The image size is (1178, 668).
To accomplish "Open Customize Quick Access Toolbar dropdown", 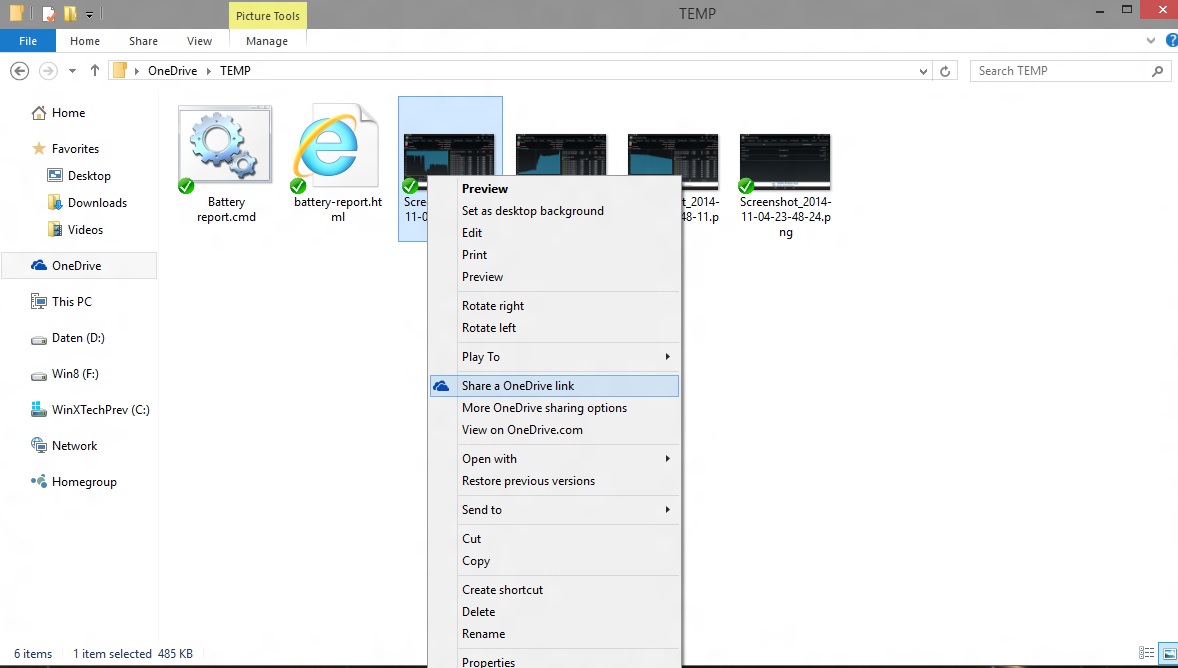I will (x=89, y=14).
